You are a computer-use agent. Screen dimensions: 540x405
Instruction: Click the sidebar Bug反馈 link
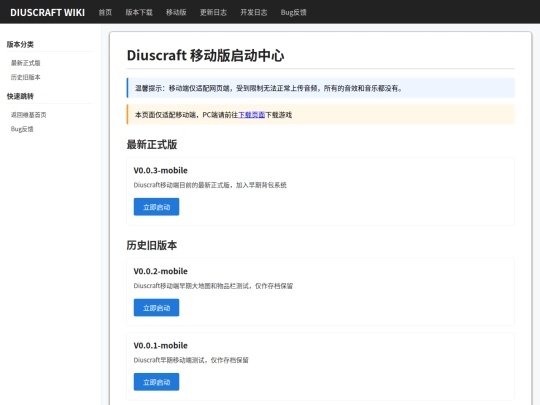tap(22, 129)
